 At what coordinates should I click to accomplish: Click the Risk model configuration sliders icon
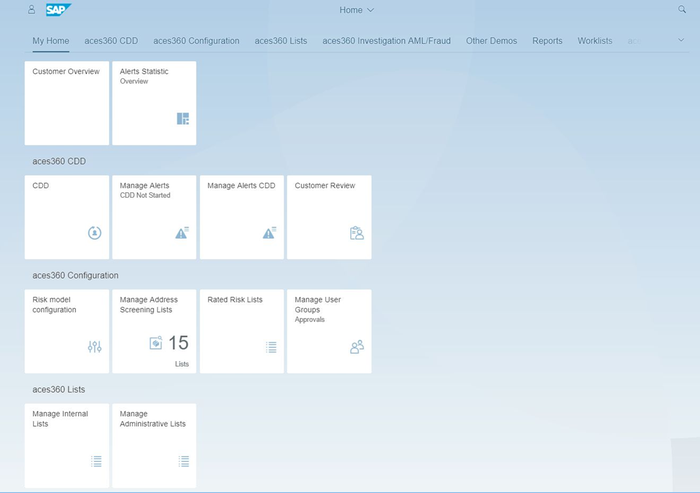[95, 347]
